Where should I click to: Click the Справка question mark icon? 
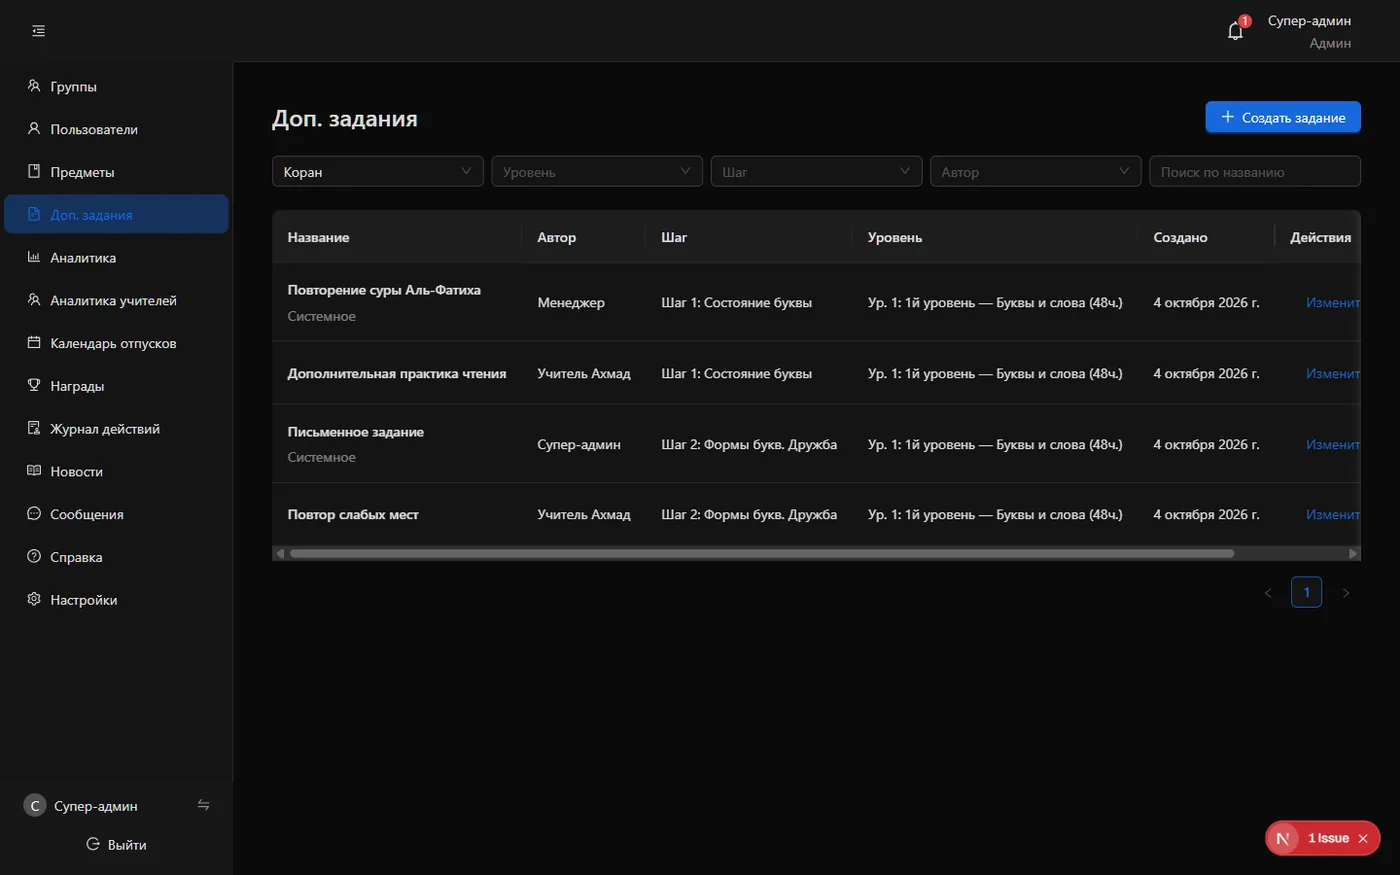pos(34,556)
